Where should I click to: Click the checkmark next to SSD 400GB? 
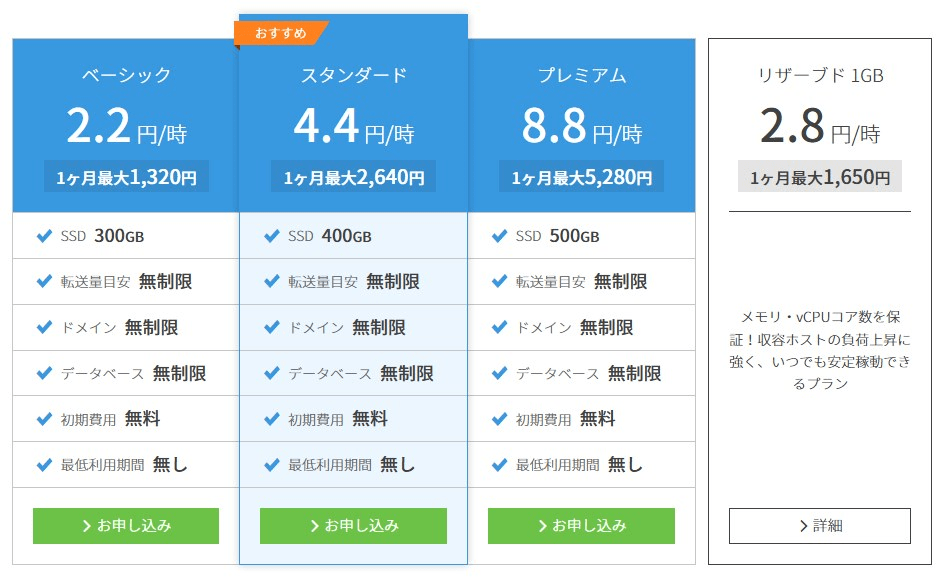[x=271, y=236]
